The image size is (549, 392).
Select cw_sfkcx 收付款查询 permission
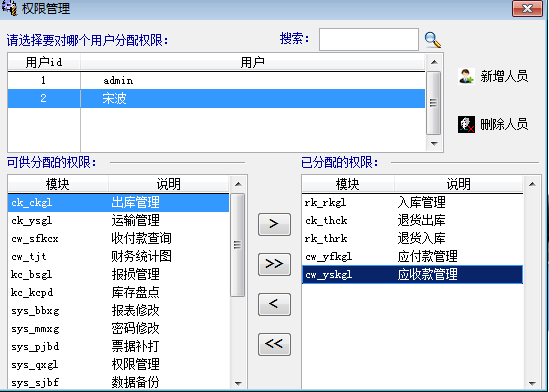pyautogui.click(x=118, y=239)
